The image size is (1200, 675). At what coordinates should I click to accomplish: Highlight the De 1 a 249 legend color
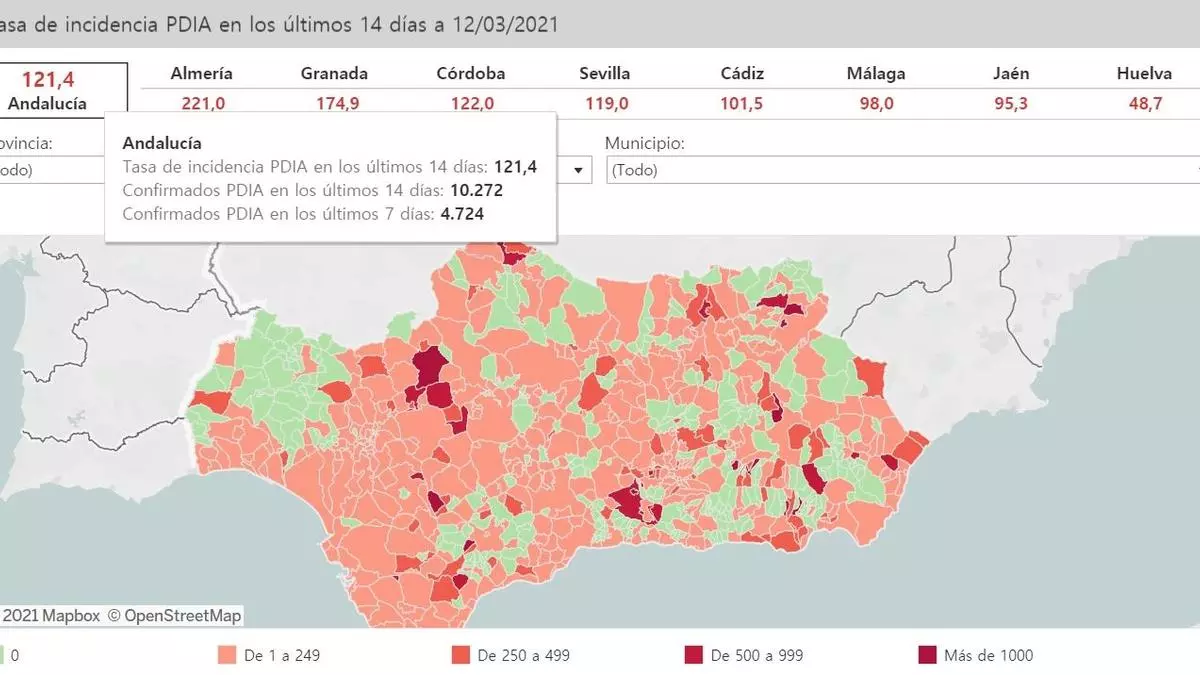click(226, 656)
